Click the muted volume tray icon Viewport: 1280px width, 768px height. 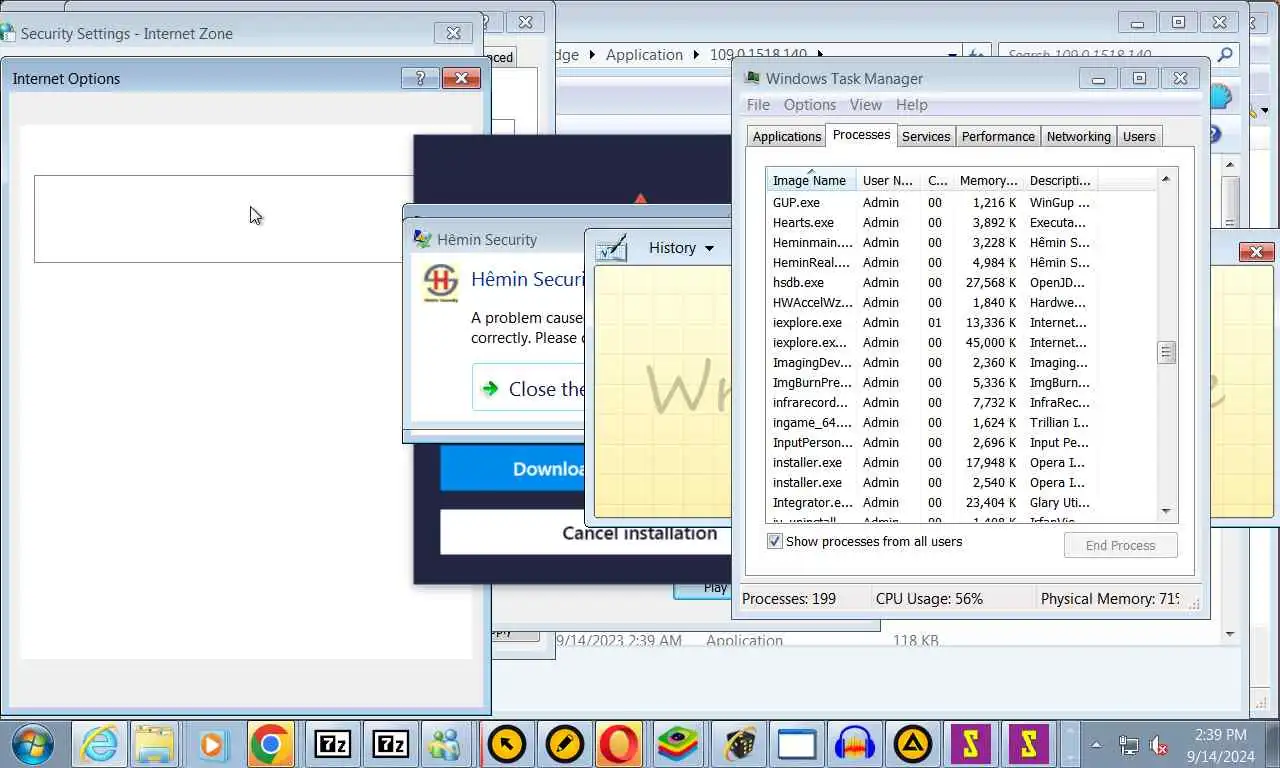coord(1160,745)
